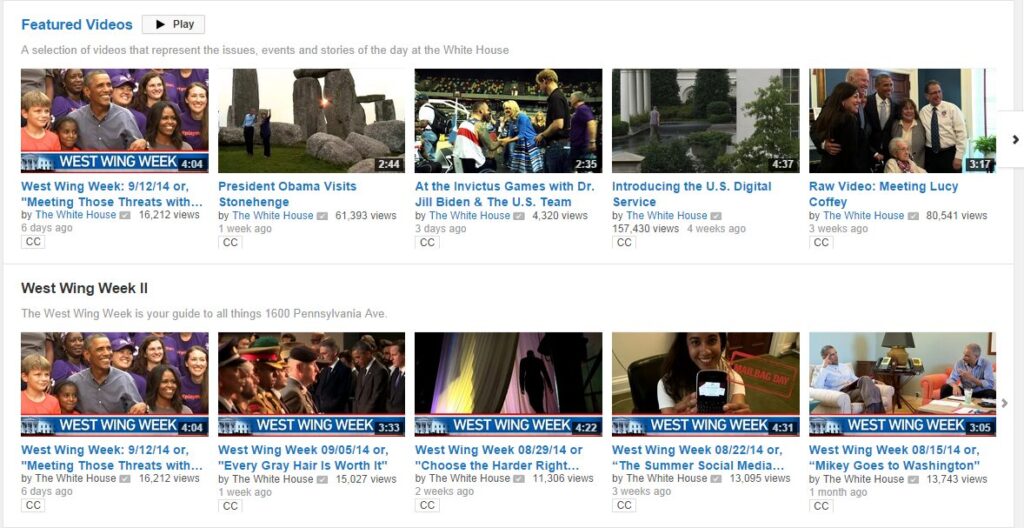This screenshot has height=528, width=1024.
Task: Click the verified badge beside the Stonehenge video channel name
Action: coord(323,216)
